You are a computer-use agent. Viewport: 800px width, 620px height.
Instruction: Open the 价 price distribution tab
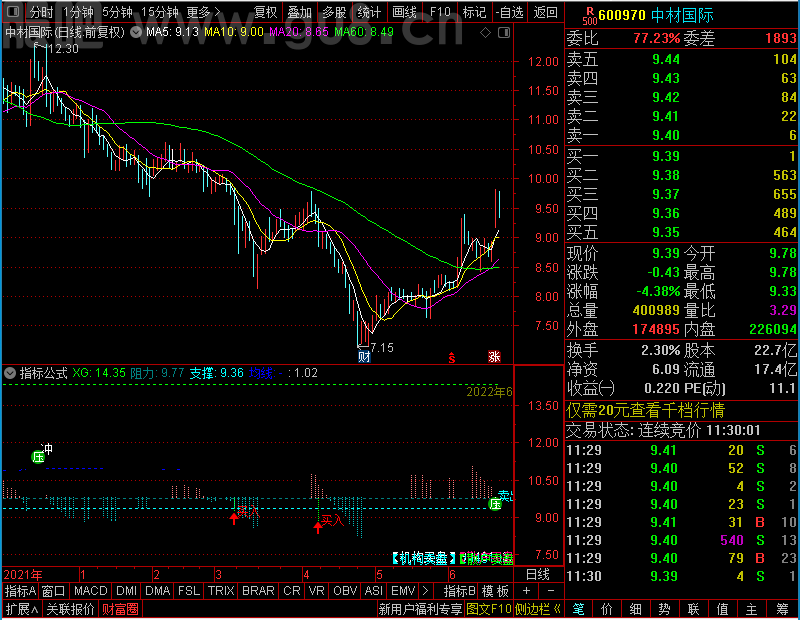607,609
